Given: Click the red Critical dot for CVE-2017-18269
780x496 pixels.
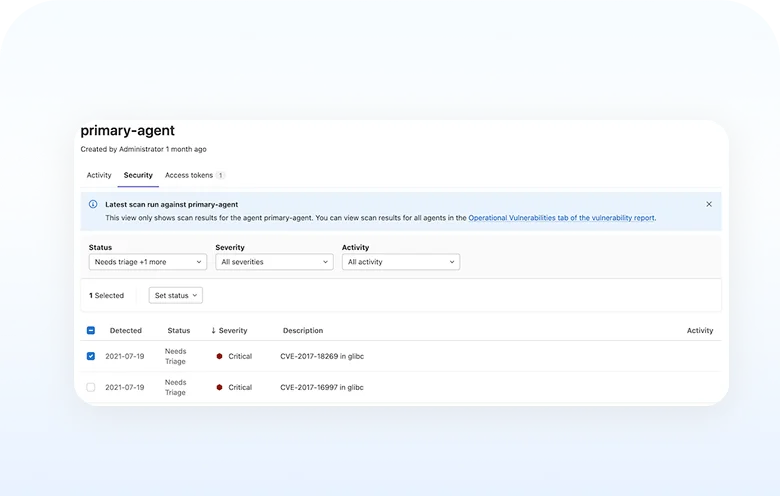Looking at the screenshot, I should point(219,357).
